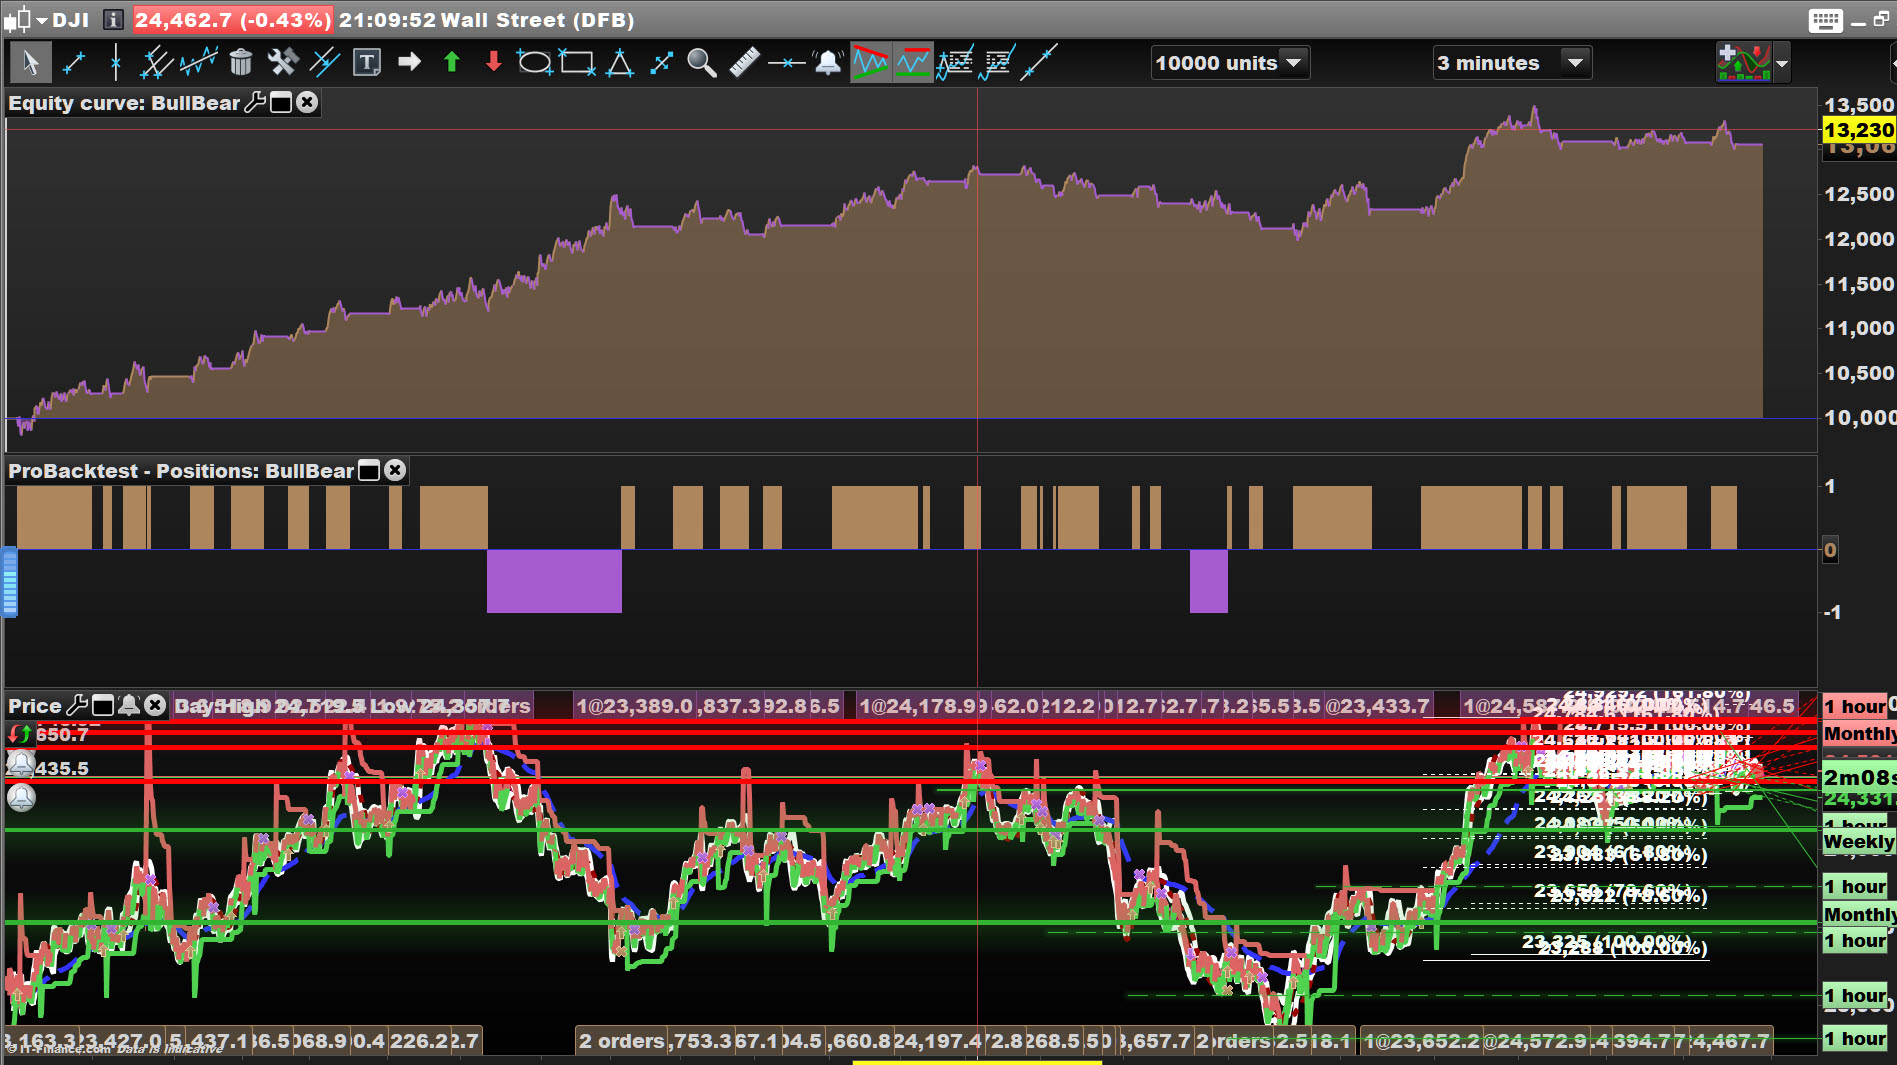
Task: Close the Equity curve BullBear panel
Action: (x=307, y=102)
